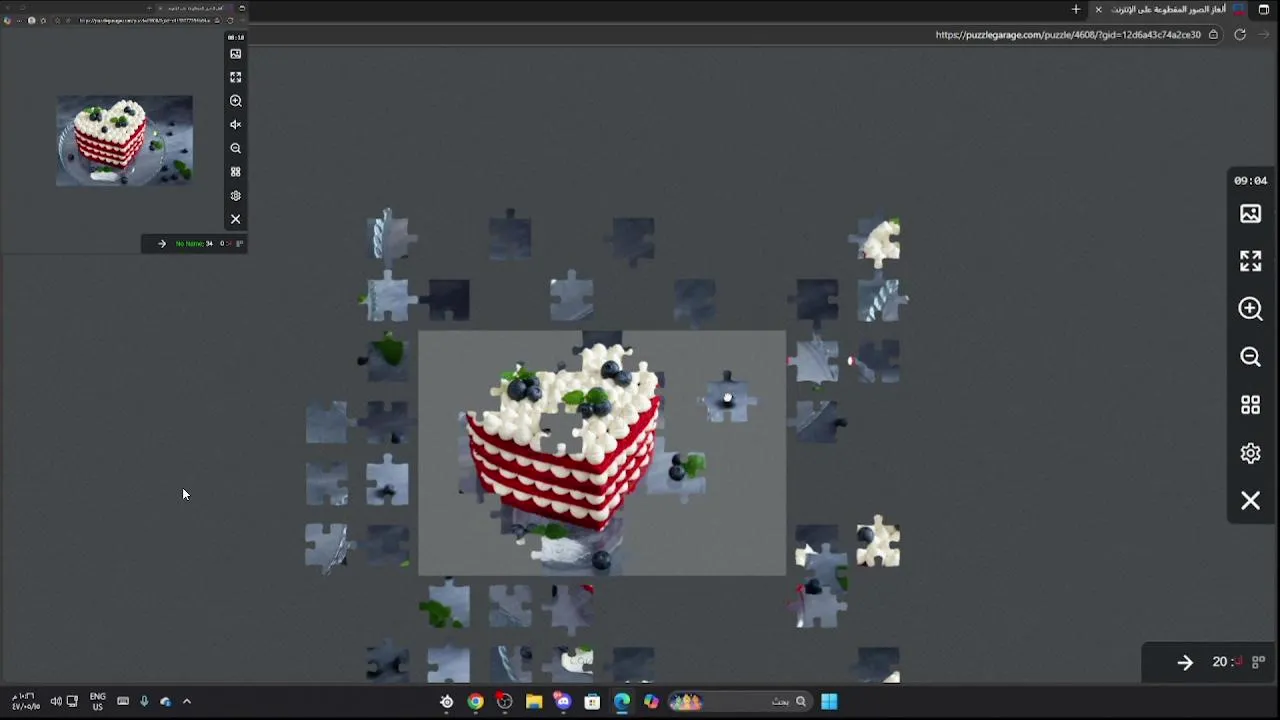Zoom out using the right toolbar magnifier minus
Viewport: 1280px width, 720px height.
pyautogui.click(x=1250, y=357)
